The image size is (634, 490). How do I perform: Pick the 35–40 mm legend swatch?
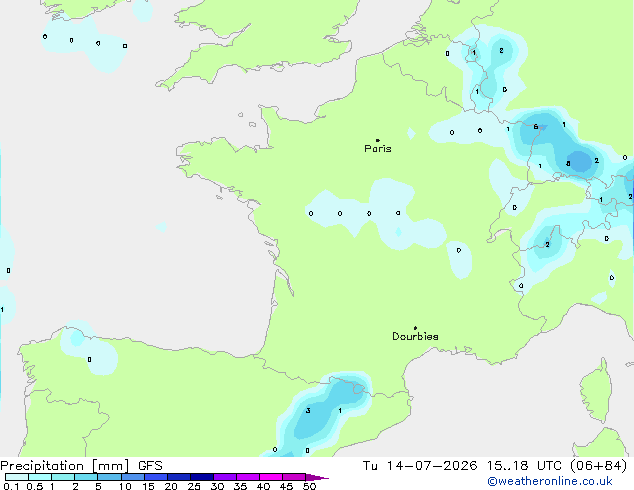click(x=248, y=477)
